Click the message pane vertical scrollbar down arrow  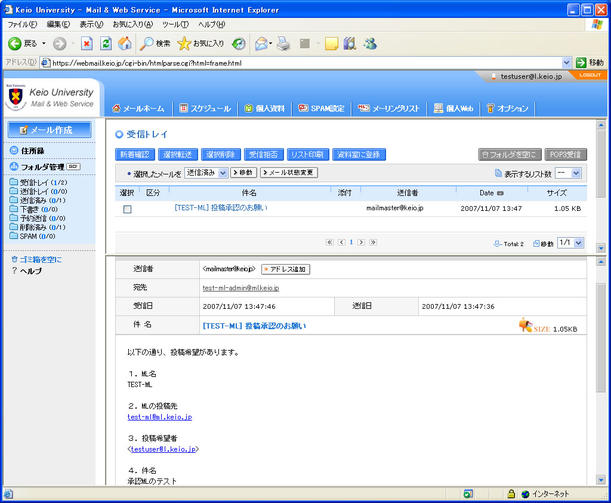click(600, 478)
